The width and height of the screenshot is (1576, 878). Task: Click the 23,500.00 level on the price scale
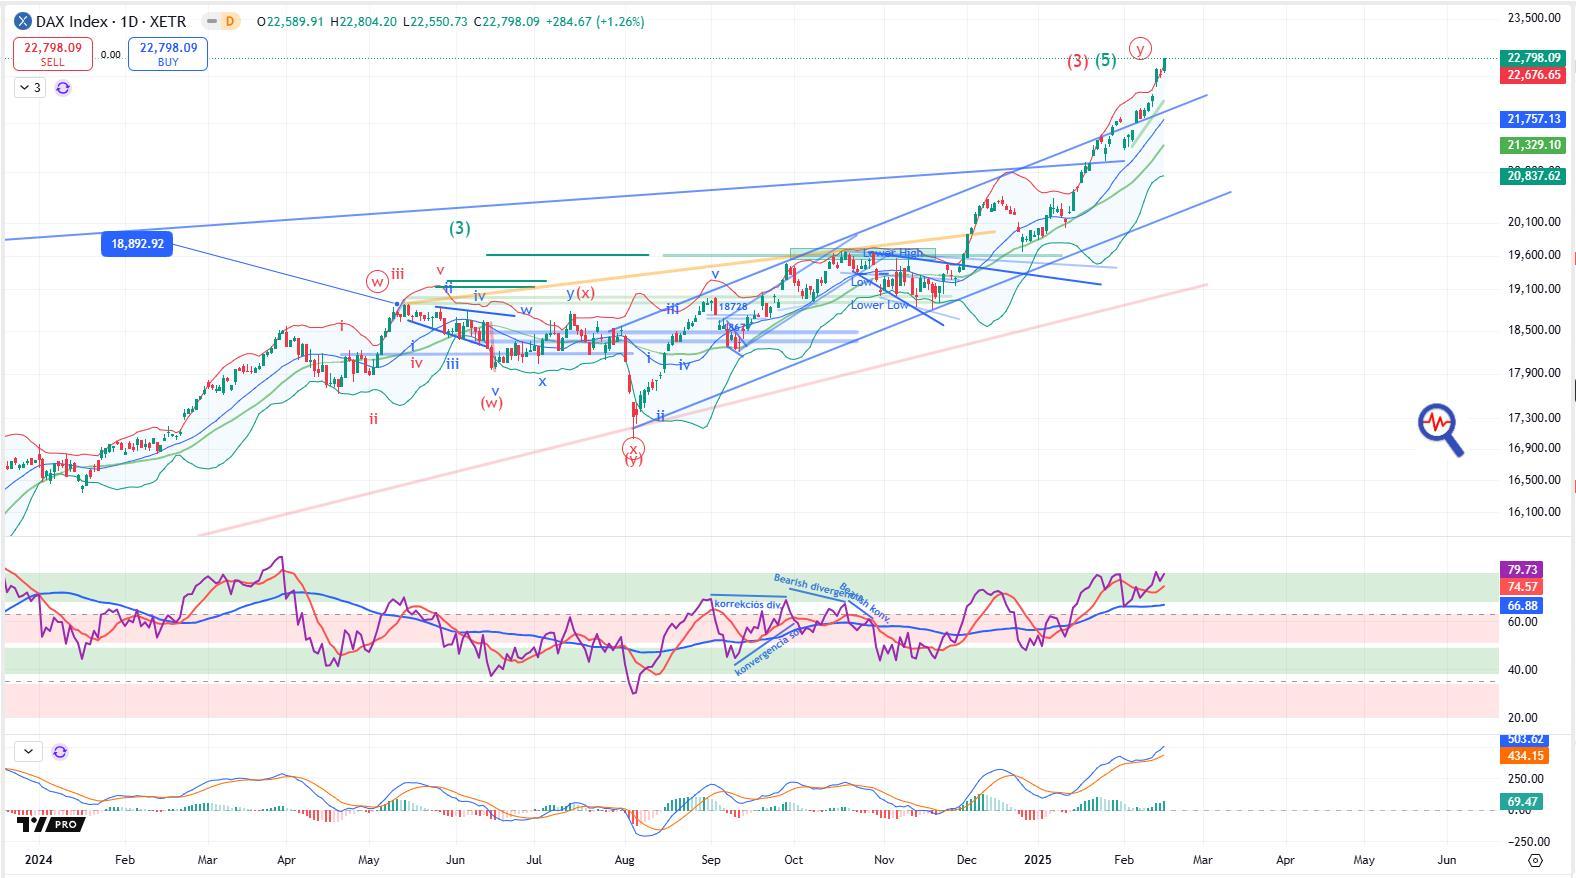tap(1533, 17)
